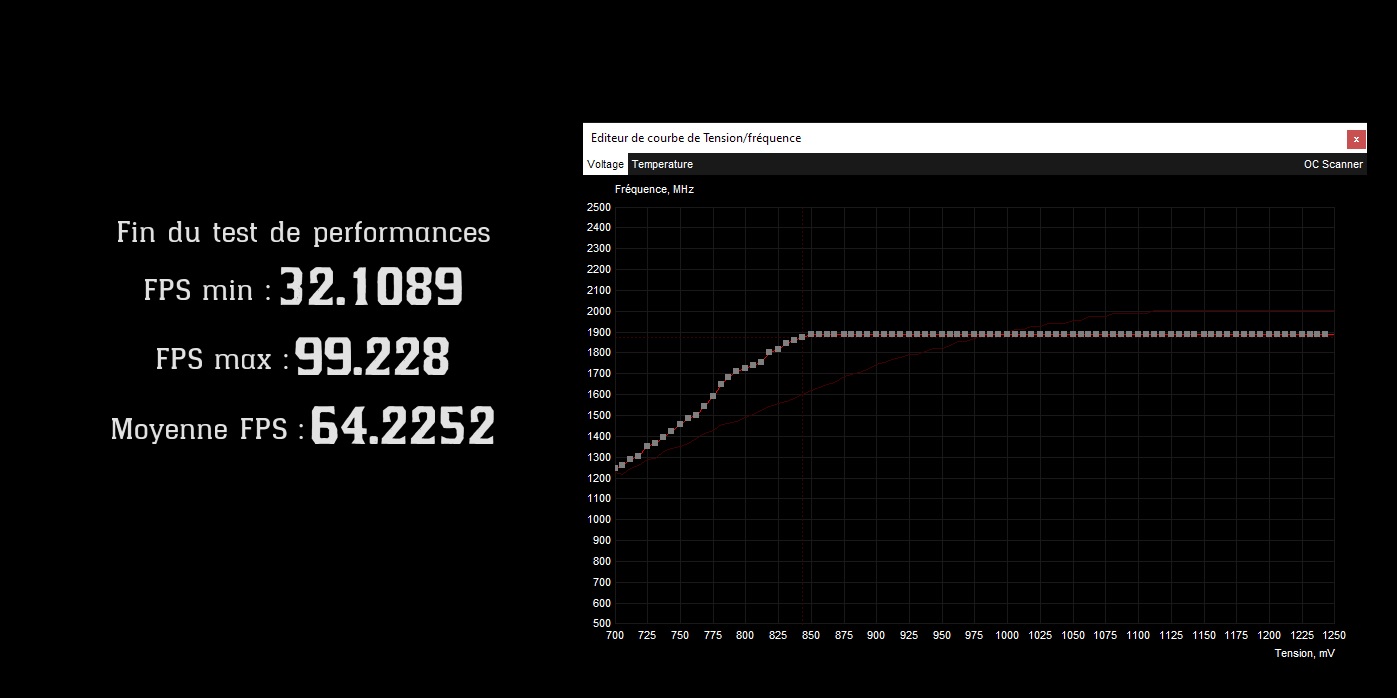This screenshot has height=698, width=1397.
Task: Switch to the Voltage tab
Action: [606, 164]
